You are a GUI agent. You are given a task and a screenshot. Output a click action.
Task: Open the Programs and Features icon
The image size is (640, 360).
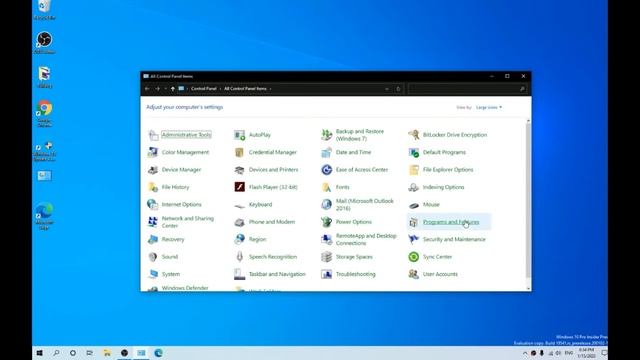tap(413, 222)
